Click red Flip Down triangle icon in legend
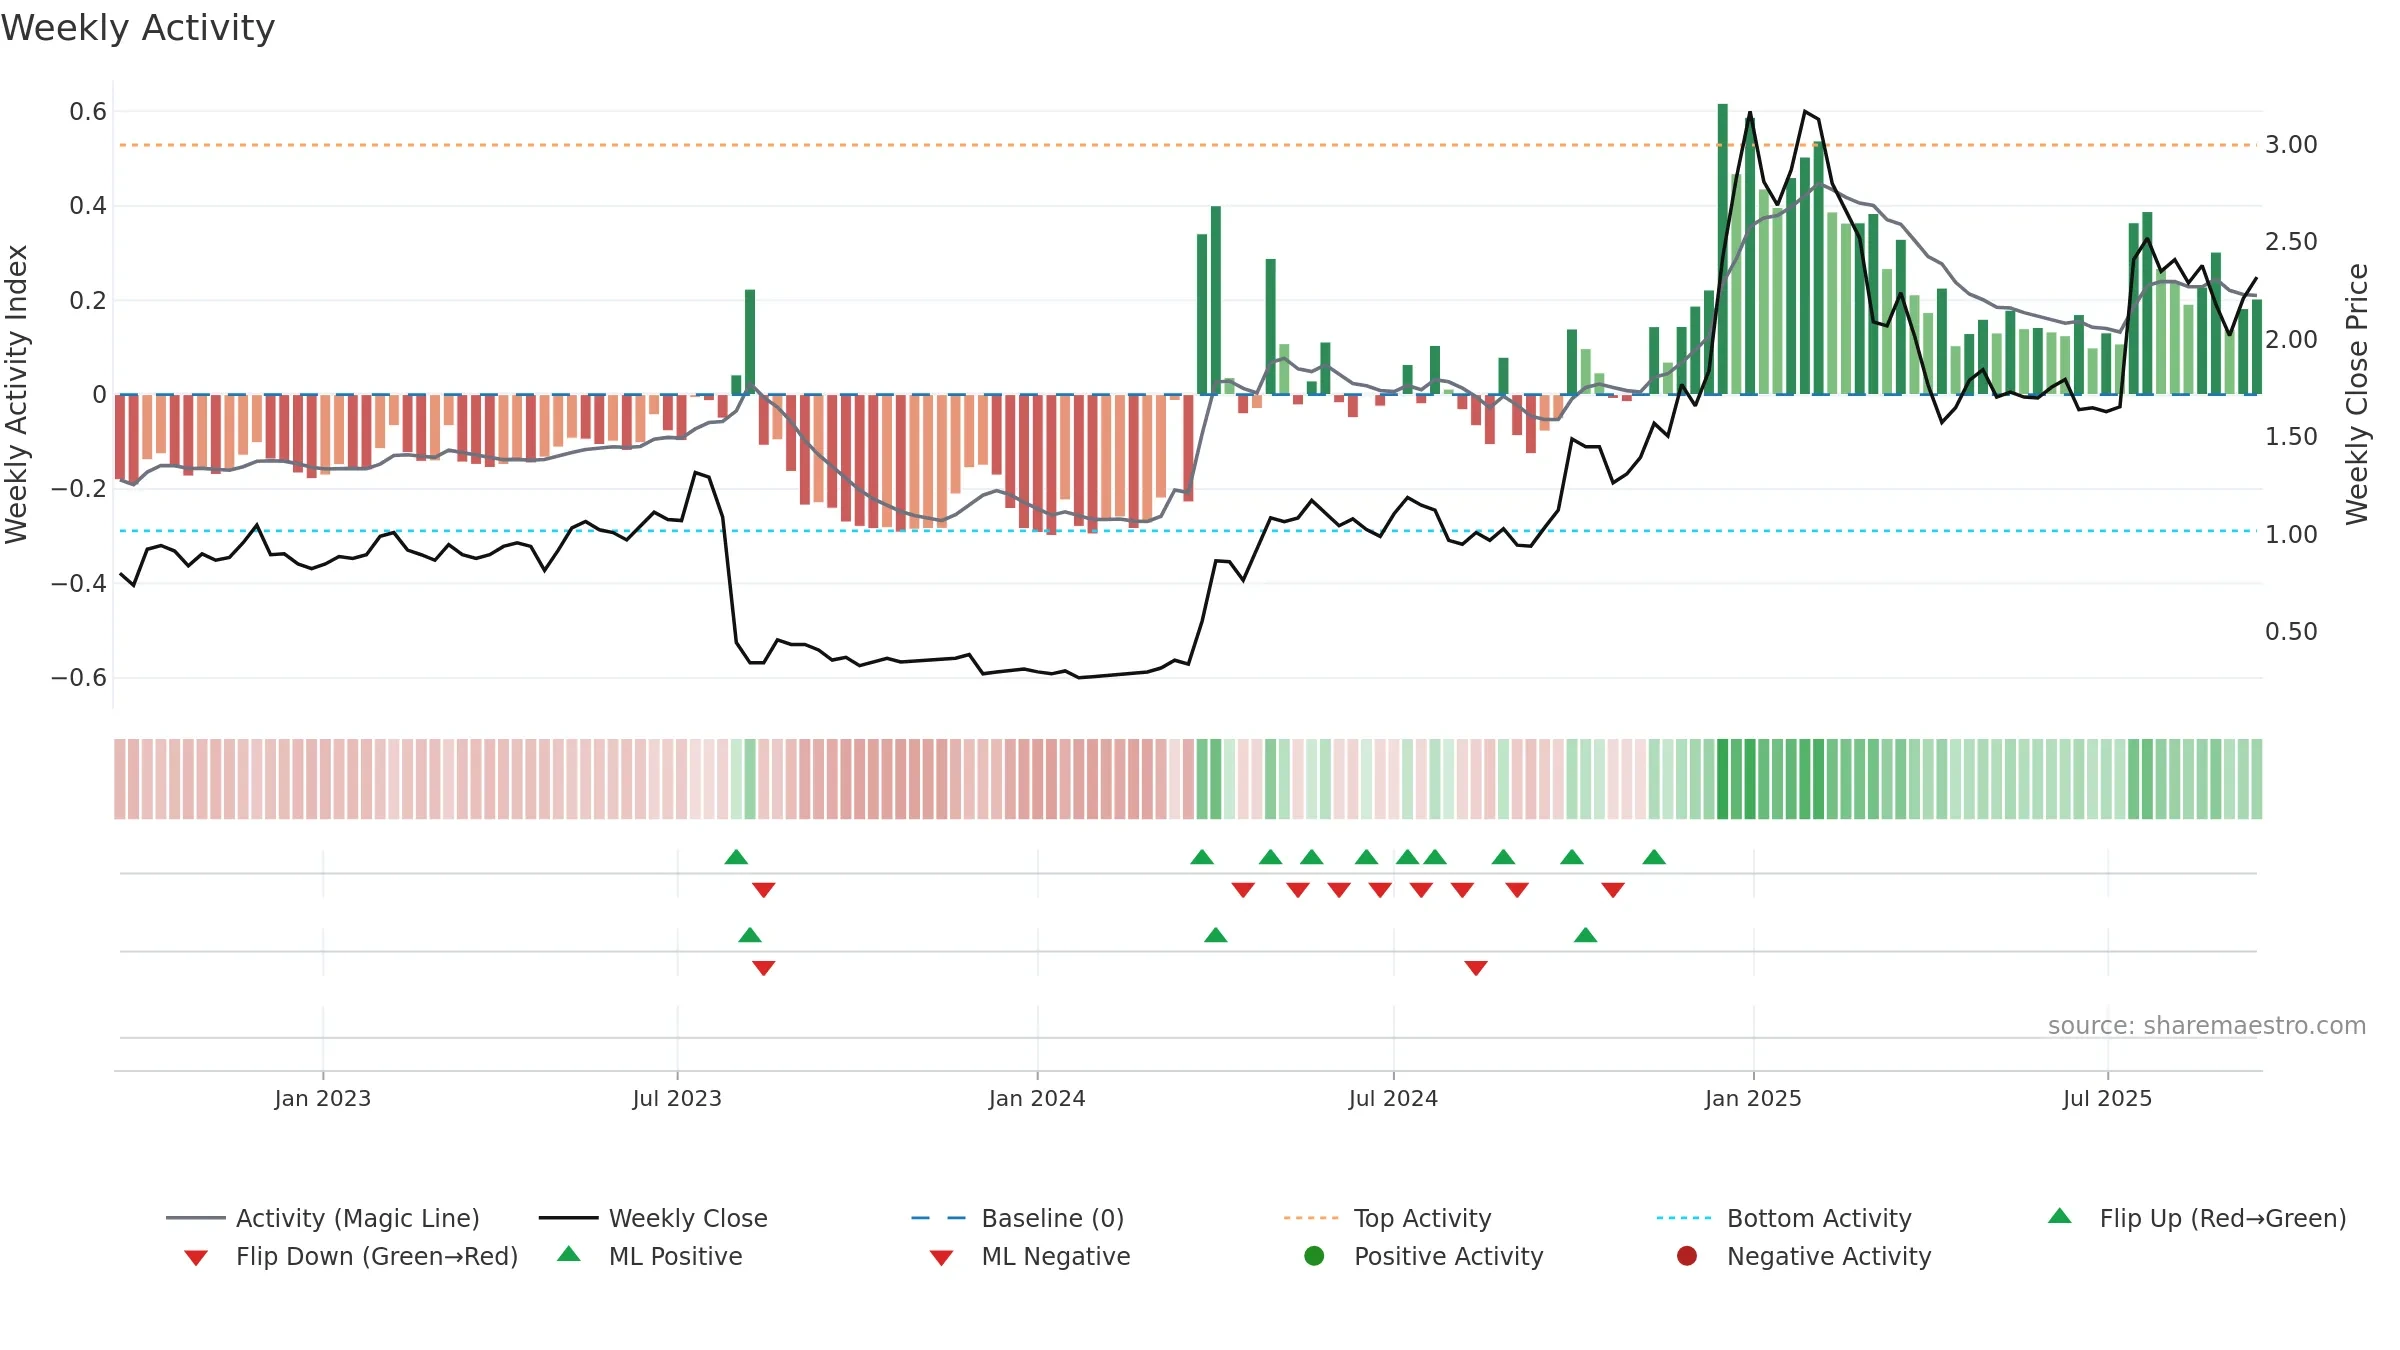This screenshot has height=1350, width=2400. [x=196, y=1258]
